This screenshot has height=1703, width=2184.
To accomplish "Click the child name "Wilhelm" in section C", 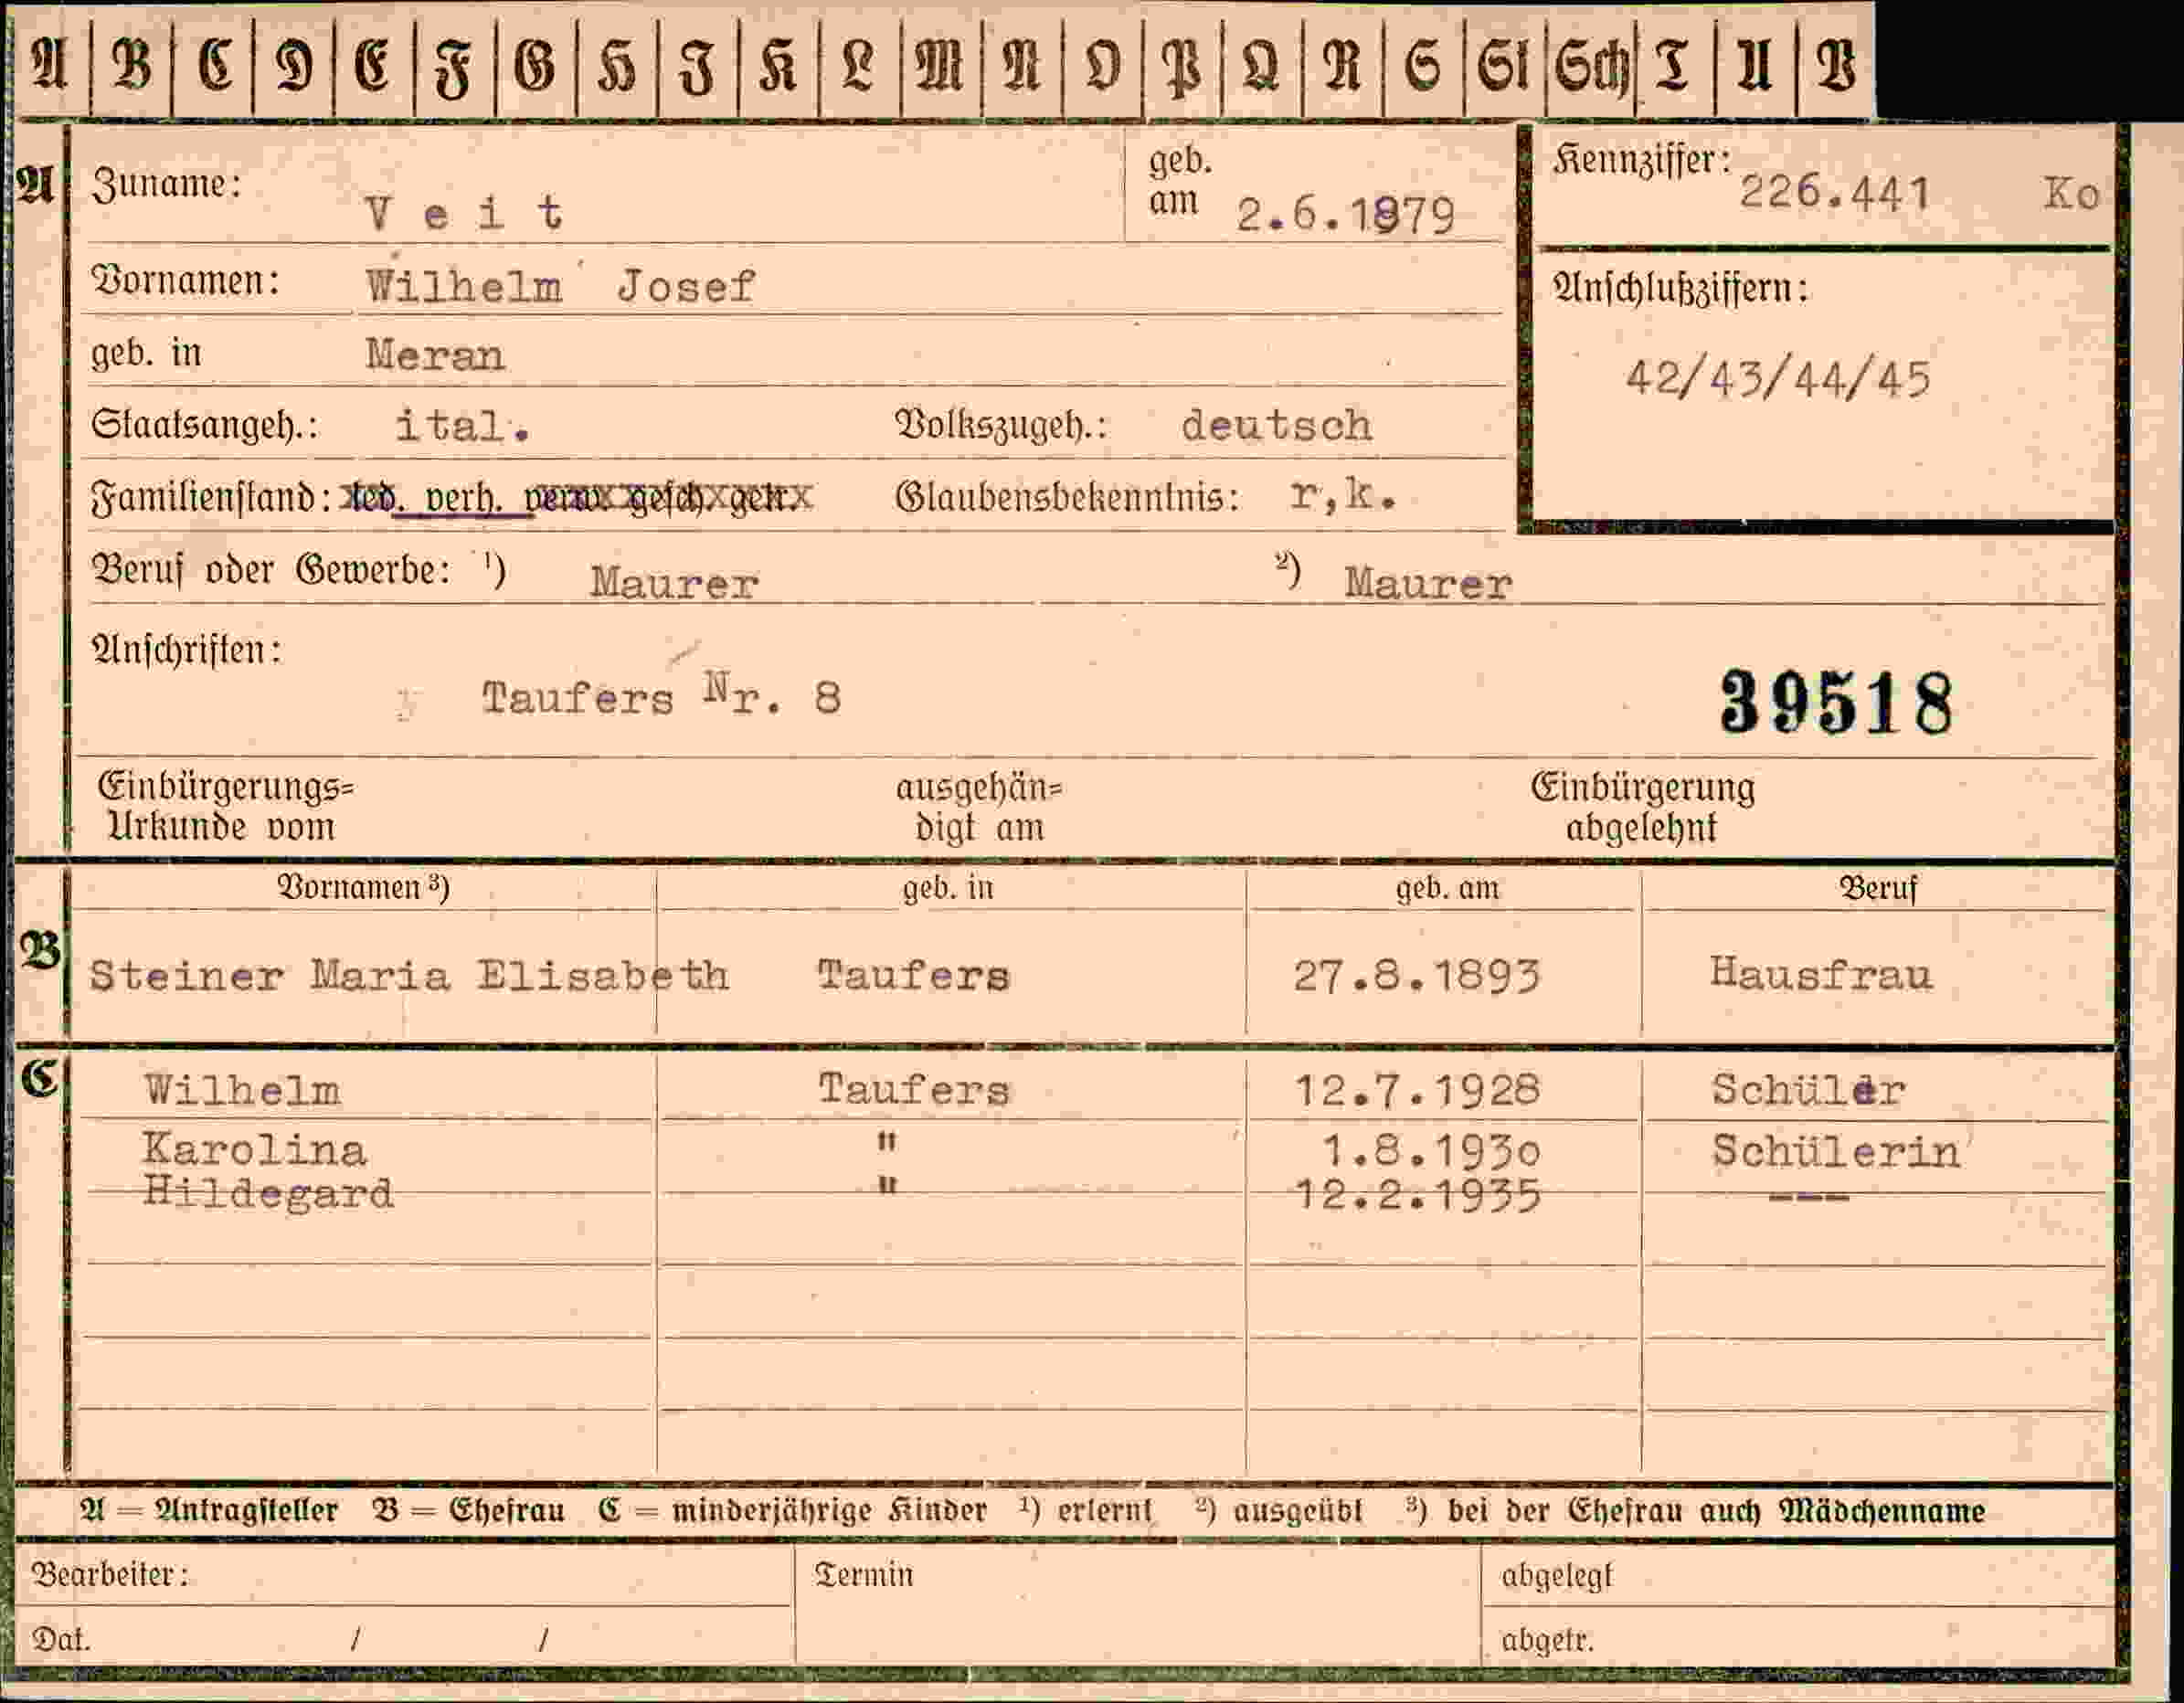I will [242, 1090].
